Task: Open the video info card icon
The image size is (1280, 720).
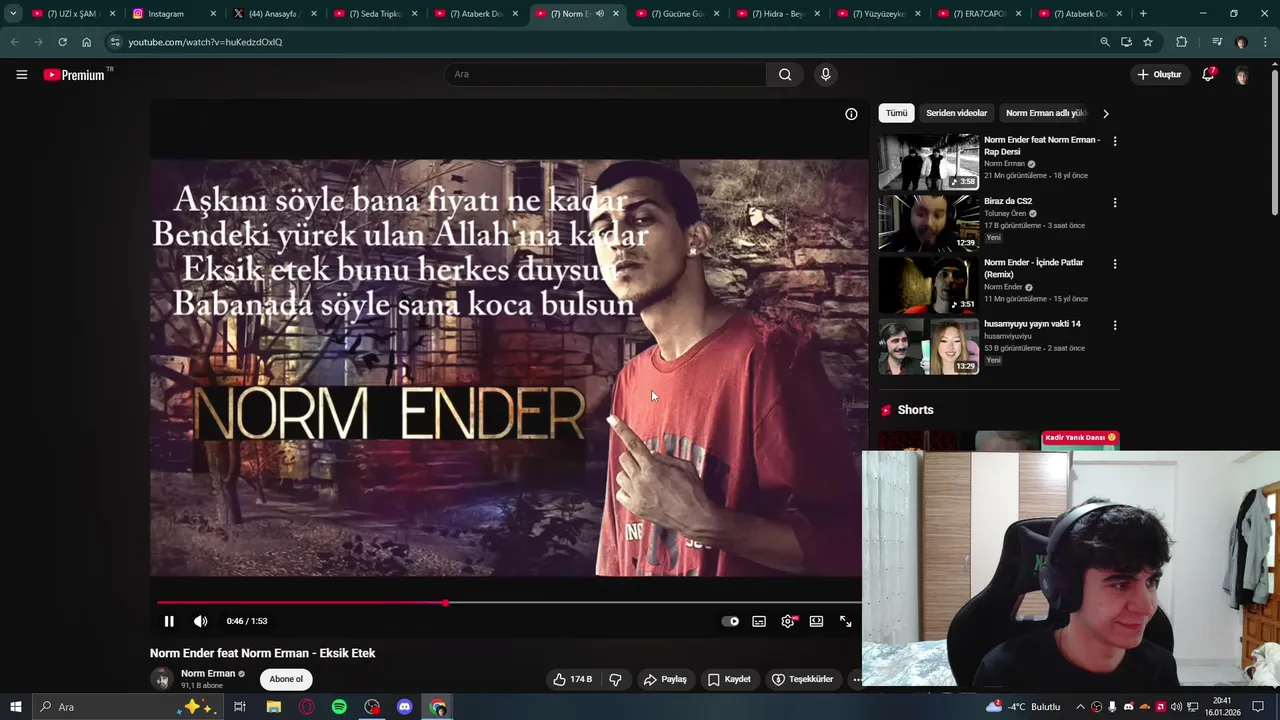Action: coord(851,114)
